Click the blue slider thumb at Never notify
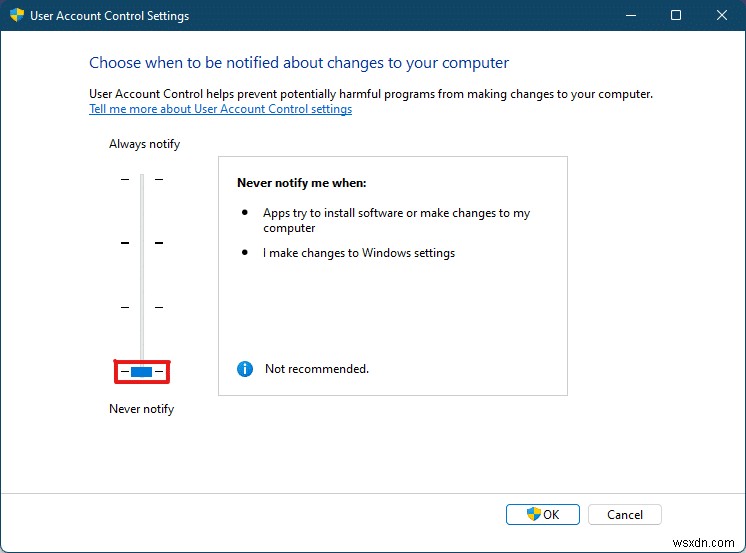Image resolution: width=746 pixels, height=553 pixels. click(x=141, y=372)
